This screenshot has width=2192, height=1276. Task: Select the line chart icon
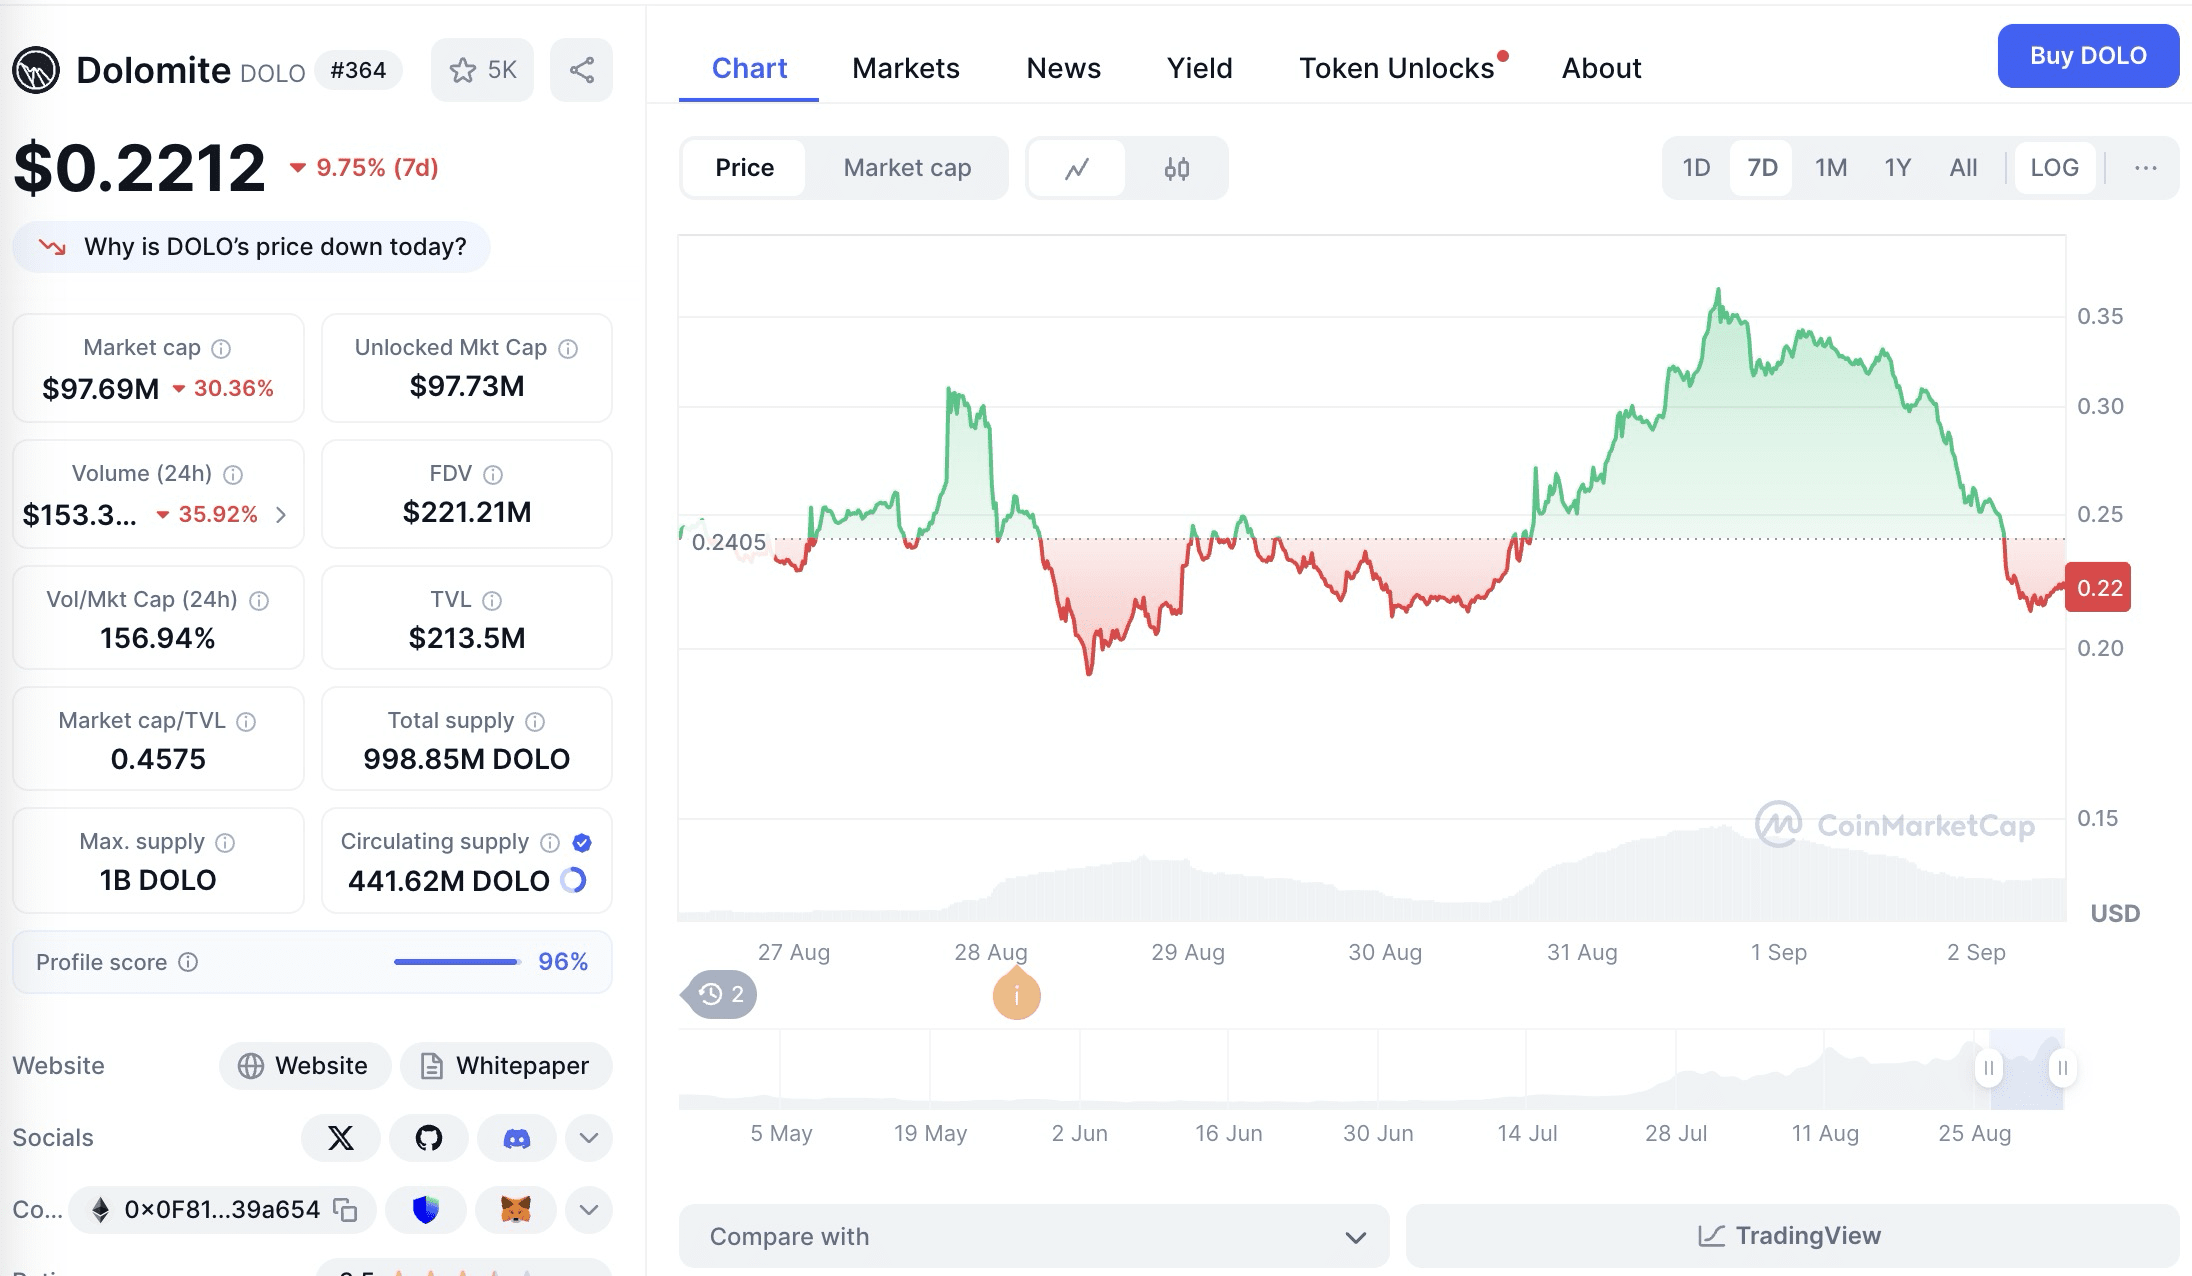(x=1077, y=168)
